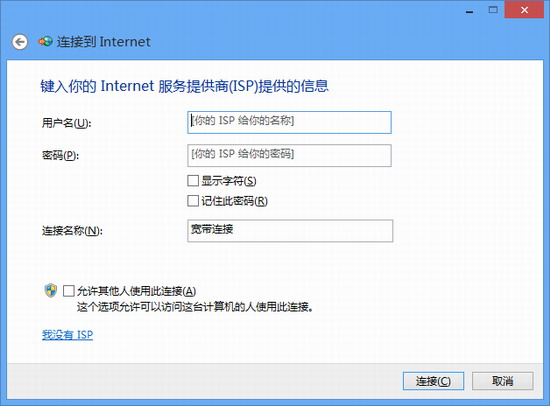550x406 pixels.
Task: Click into the 密码 input field
Action: tap(289, 155)
